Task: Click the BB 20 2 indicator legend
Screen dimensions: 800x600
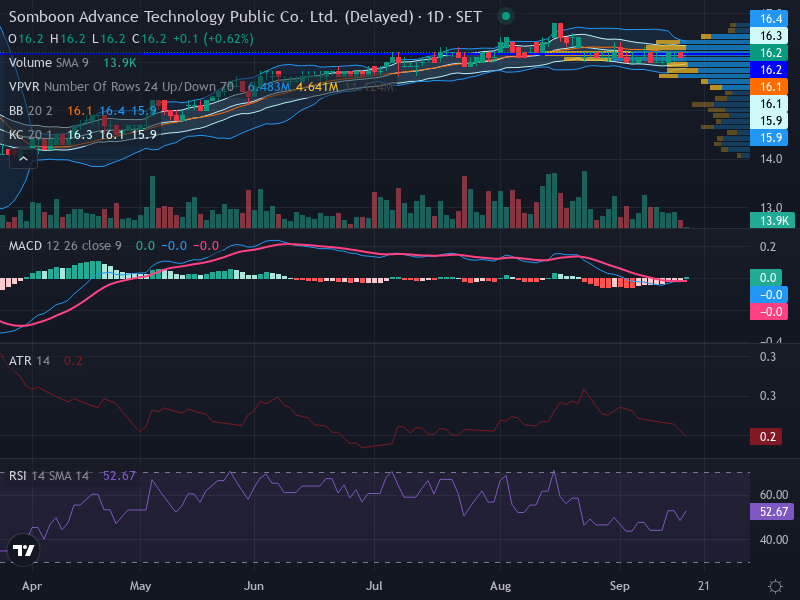Action: [x=31, y=111]
